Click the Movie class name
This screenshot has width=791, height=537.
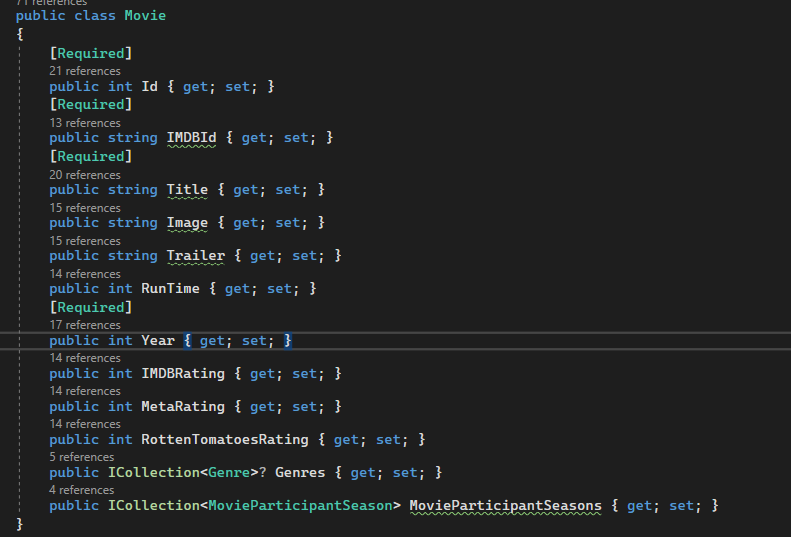145,16
